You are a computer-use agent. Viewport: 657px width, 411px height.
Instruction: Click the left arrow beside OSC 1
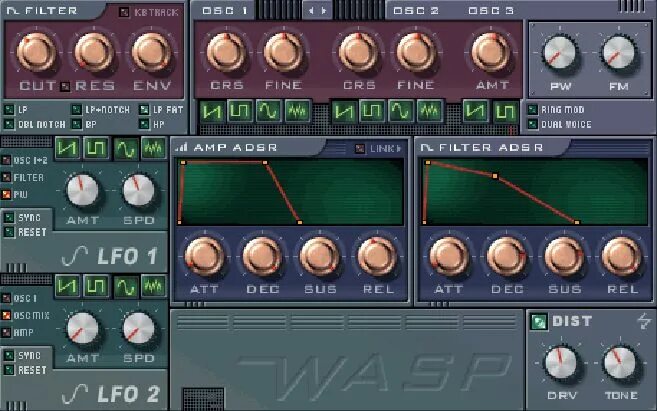[311, 10]
